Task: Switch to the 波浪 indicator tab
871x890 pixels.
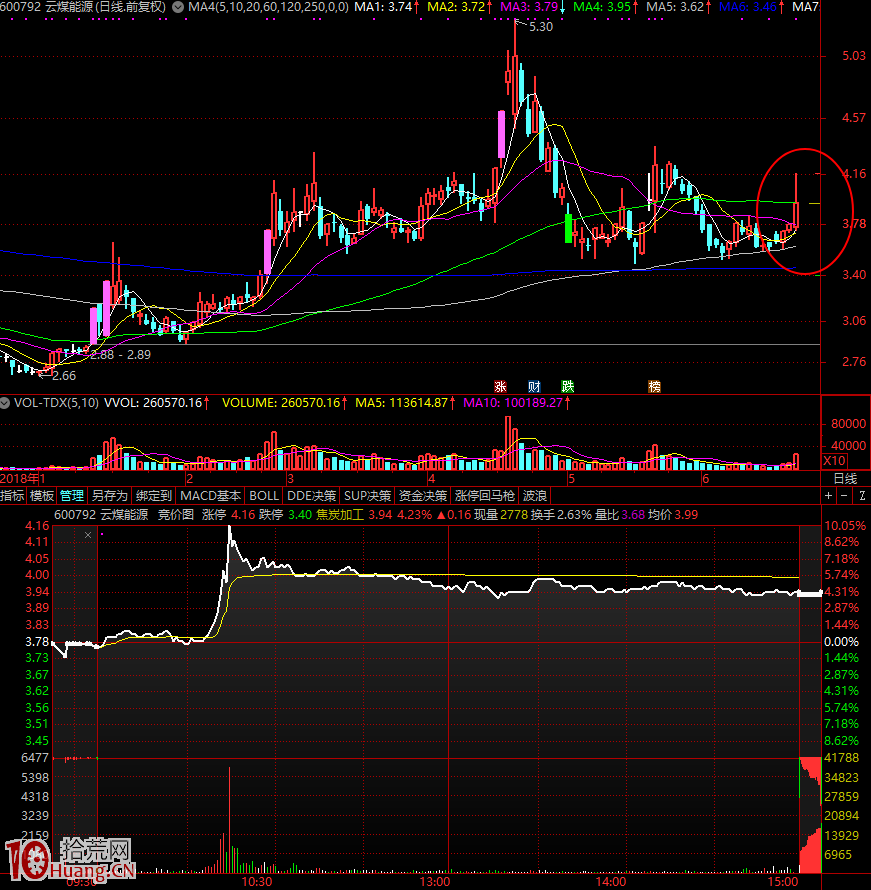Action: coord(535,496)
